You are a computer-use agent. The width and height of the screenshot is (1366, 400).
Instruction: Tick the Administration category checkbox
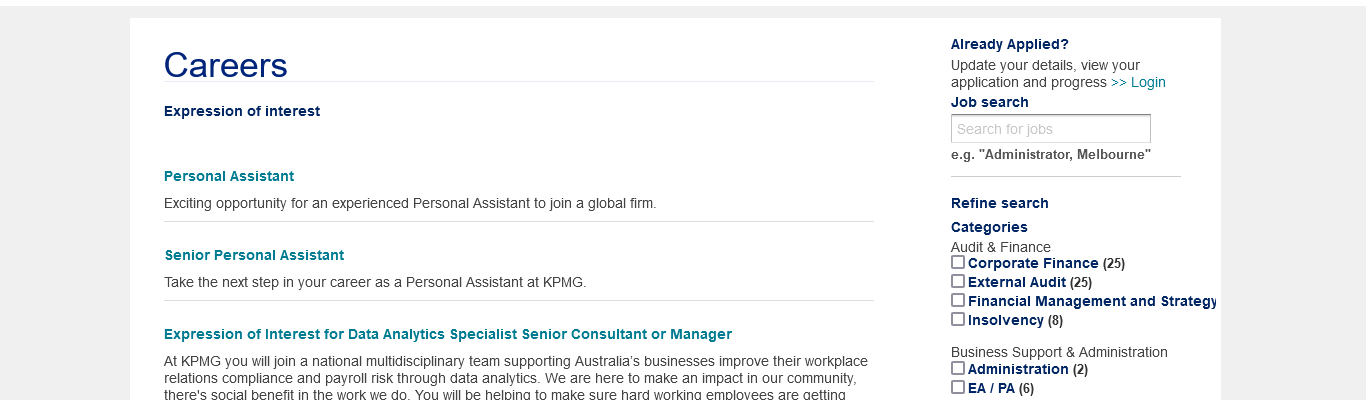[958, 368]
